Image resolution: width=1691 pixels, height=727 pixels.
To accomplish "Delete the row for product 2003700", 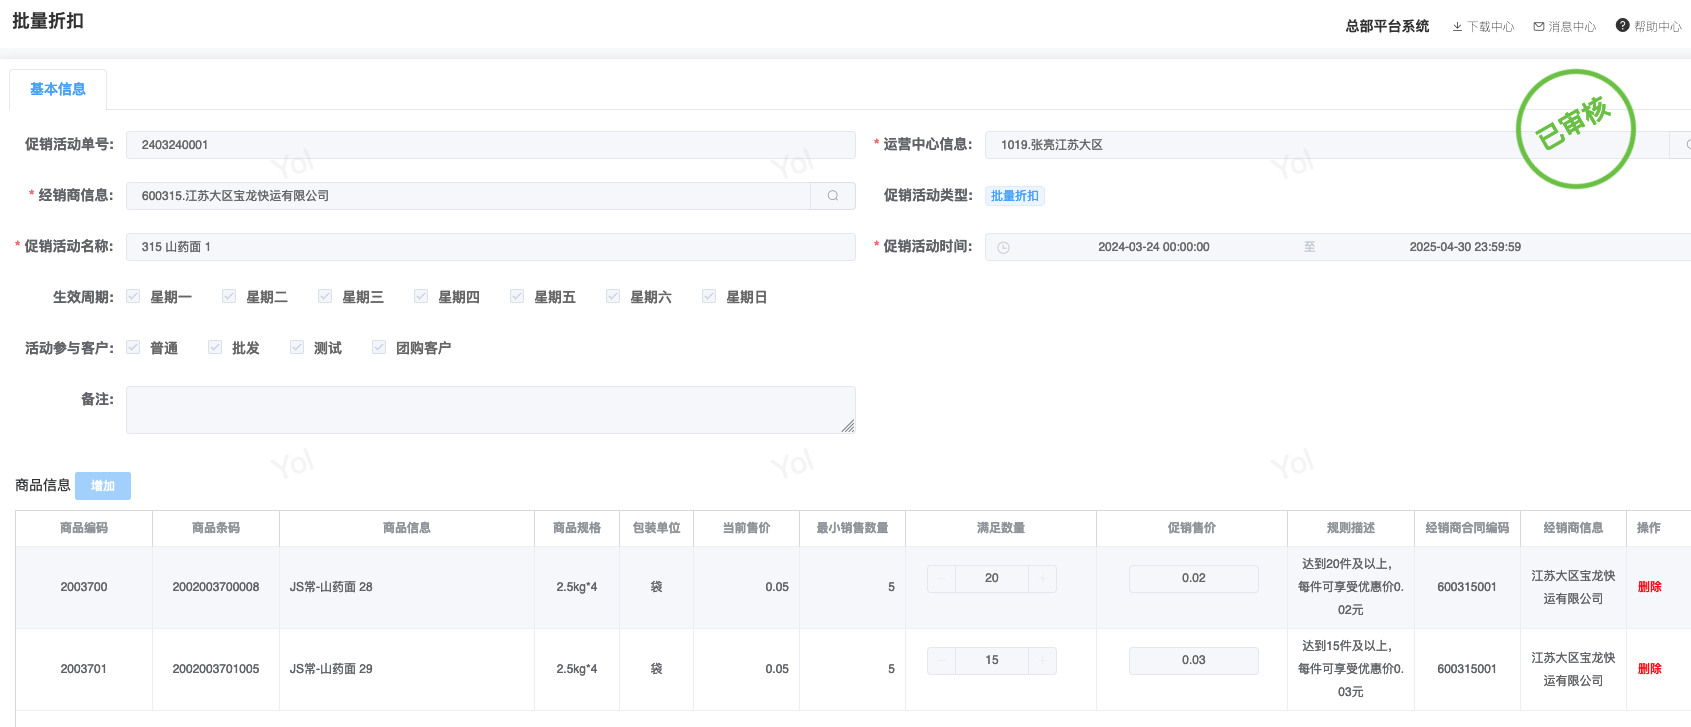I will pyautogui.click(x=1649, y=587).
